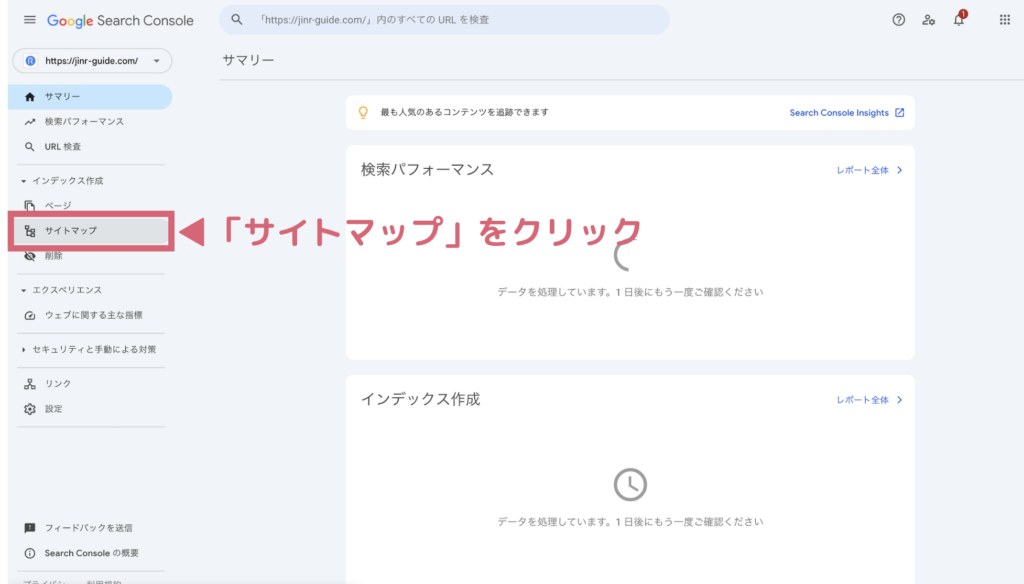
Task: Collapse the エクスペリエンス sidebar section
Action: coord(24,290)
